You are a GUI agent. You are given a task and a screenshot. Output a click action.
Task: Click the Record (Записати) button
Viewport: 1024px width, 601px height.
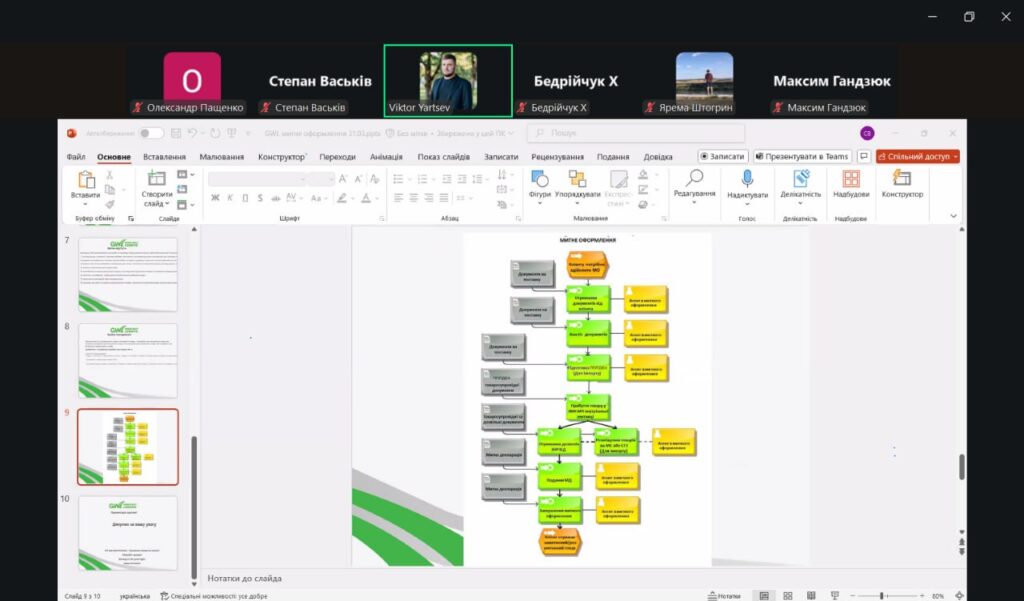tap(723, 156)
